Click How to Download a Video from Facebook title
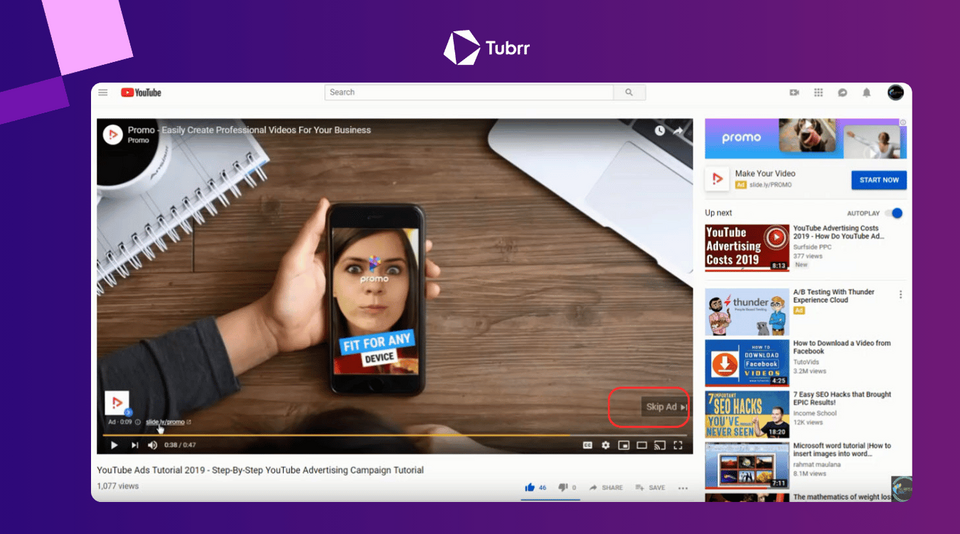The height and width of the screenshot is (534, 960). click(x=842, y=347)
